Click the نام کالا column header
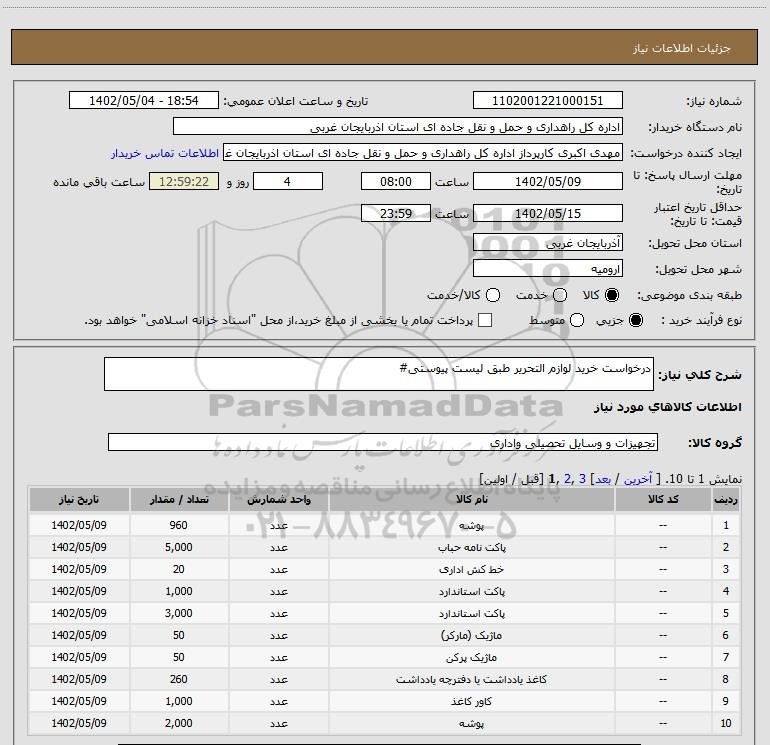This screenshot has width=770, height=745. coord(471,499)
